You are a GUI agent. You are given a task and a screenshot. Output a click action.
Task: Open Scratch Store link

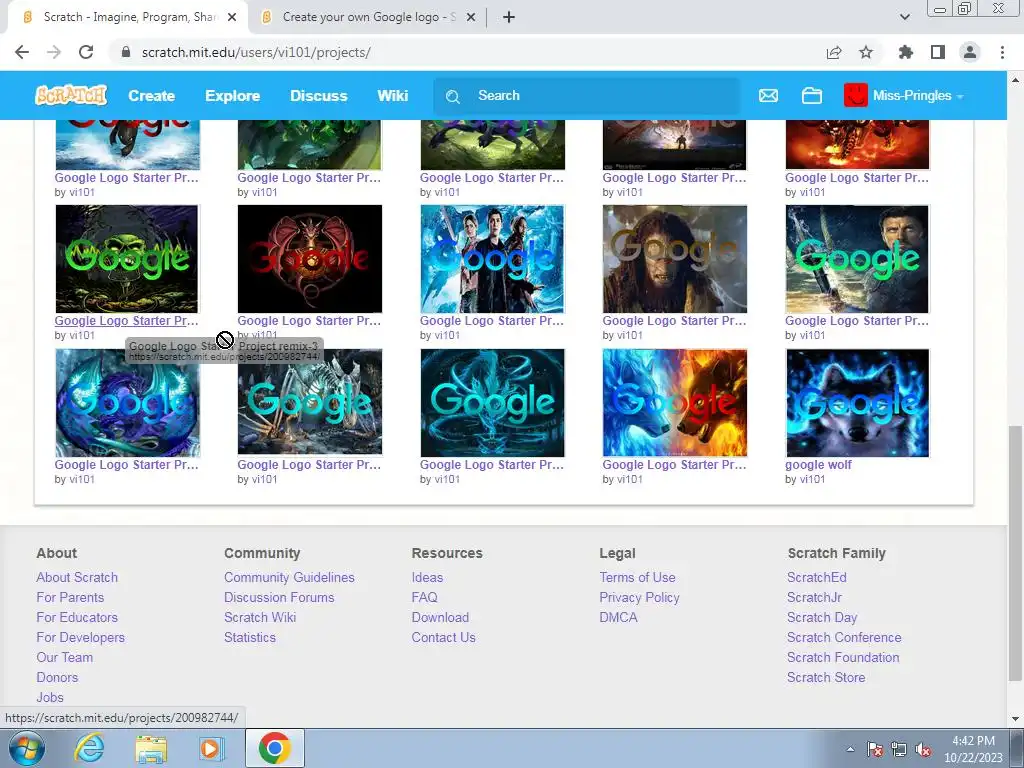826,677
